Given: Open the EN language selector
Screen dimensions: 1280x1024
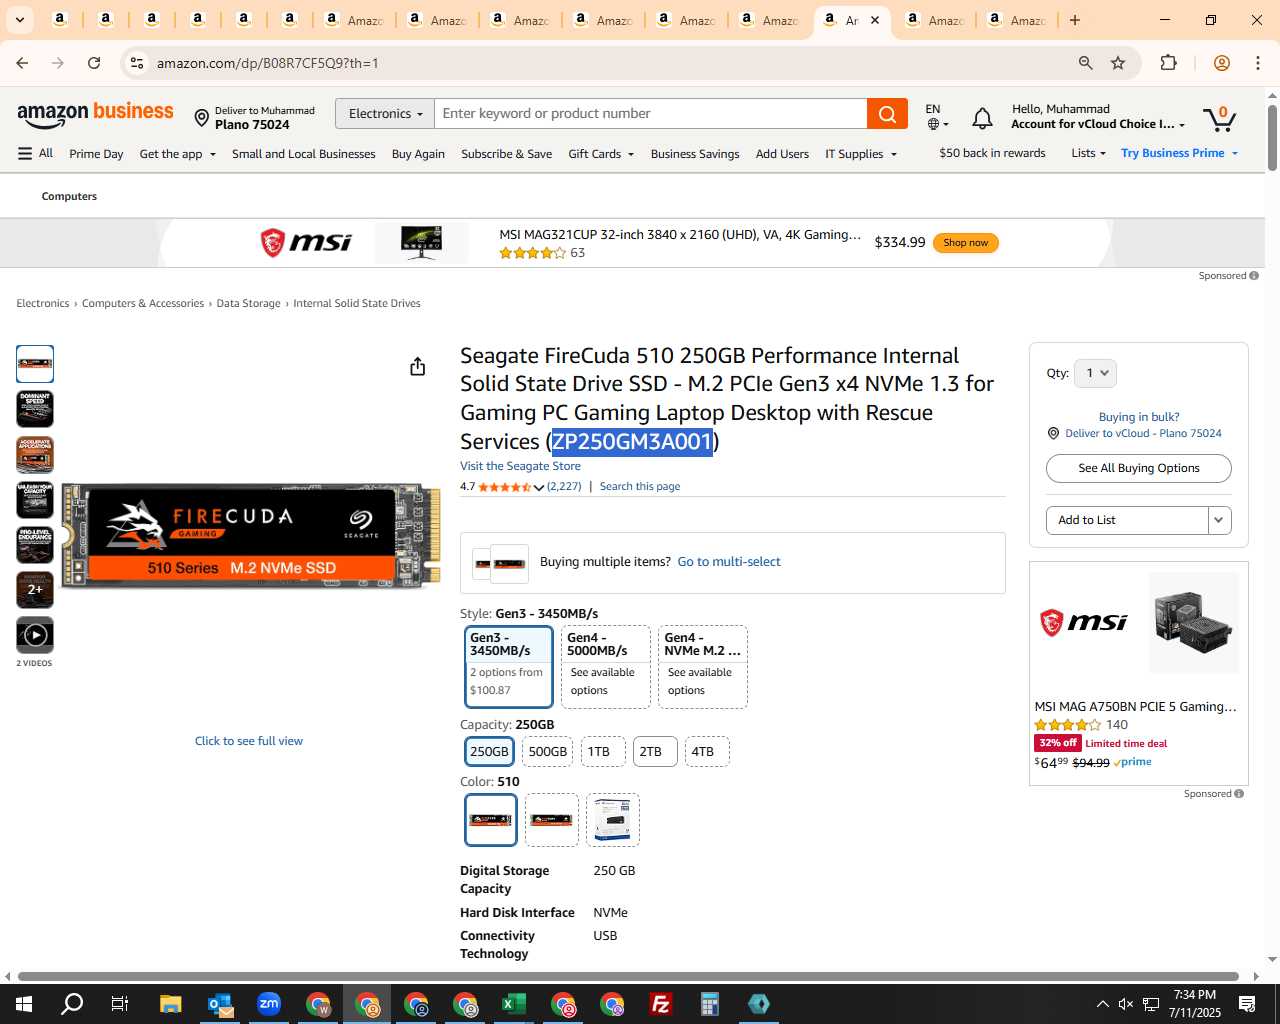Looking at the screenshot, I should pos(937,116).
